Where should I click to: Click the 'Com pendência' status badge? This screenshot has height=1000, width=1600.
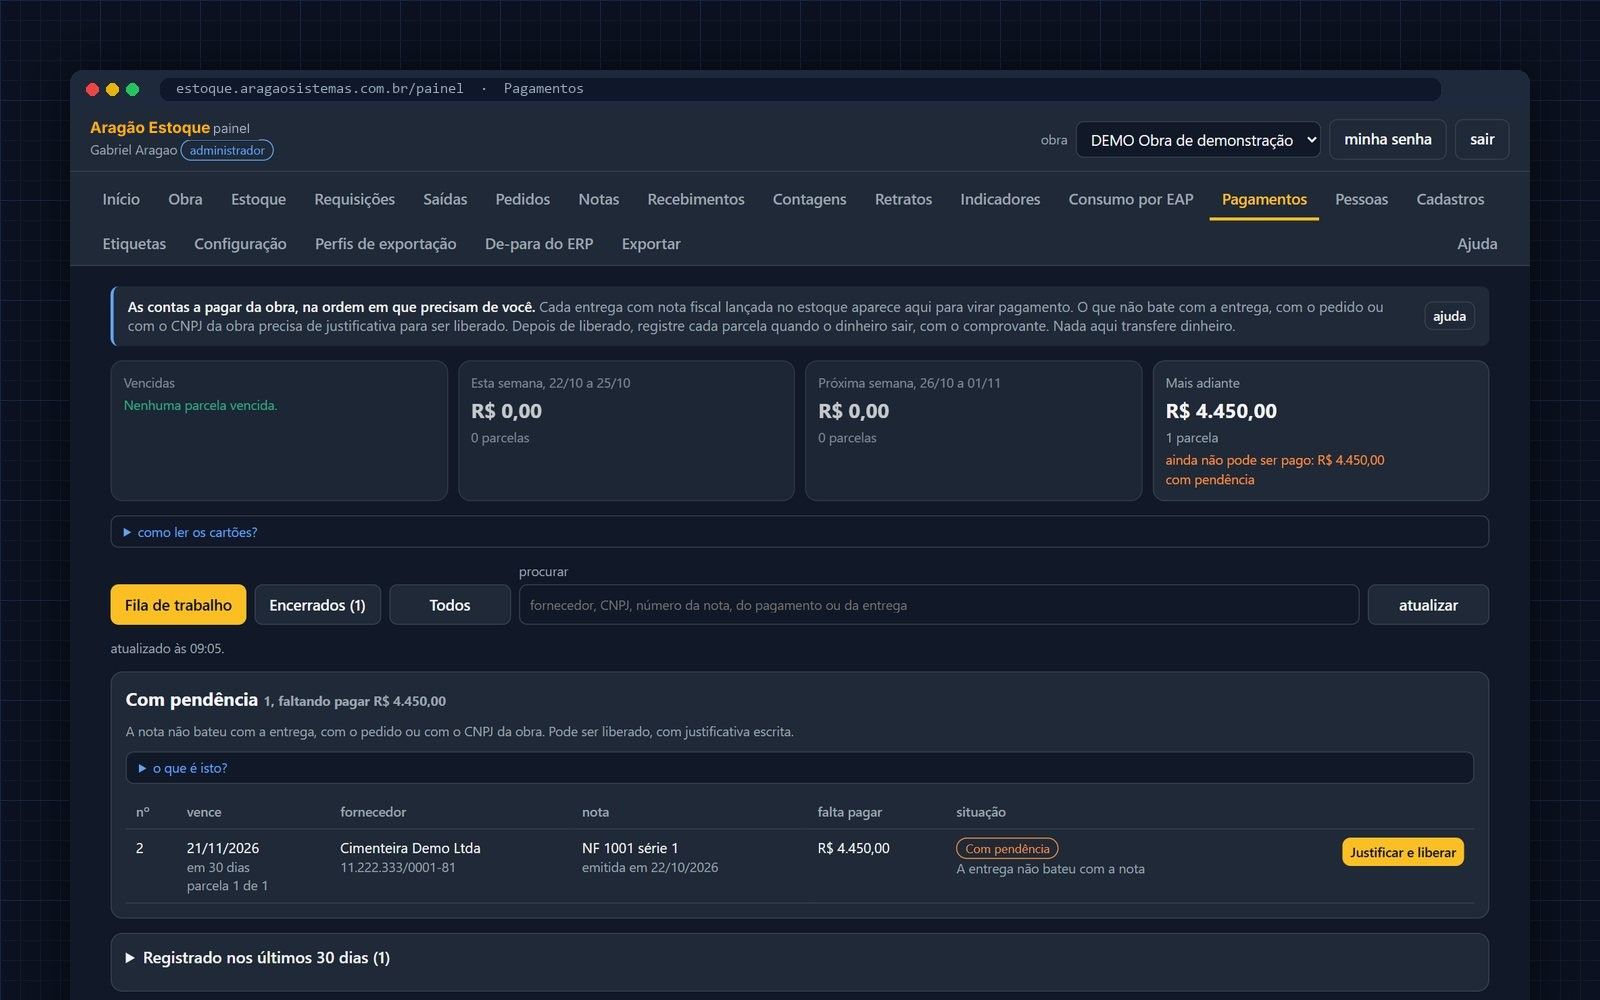tap(1007, 849)
